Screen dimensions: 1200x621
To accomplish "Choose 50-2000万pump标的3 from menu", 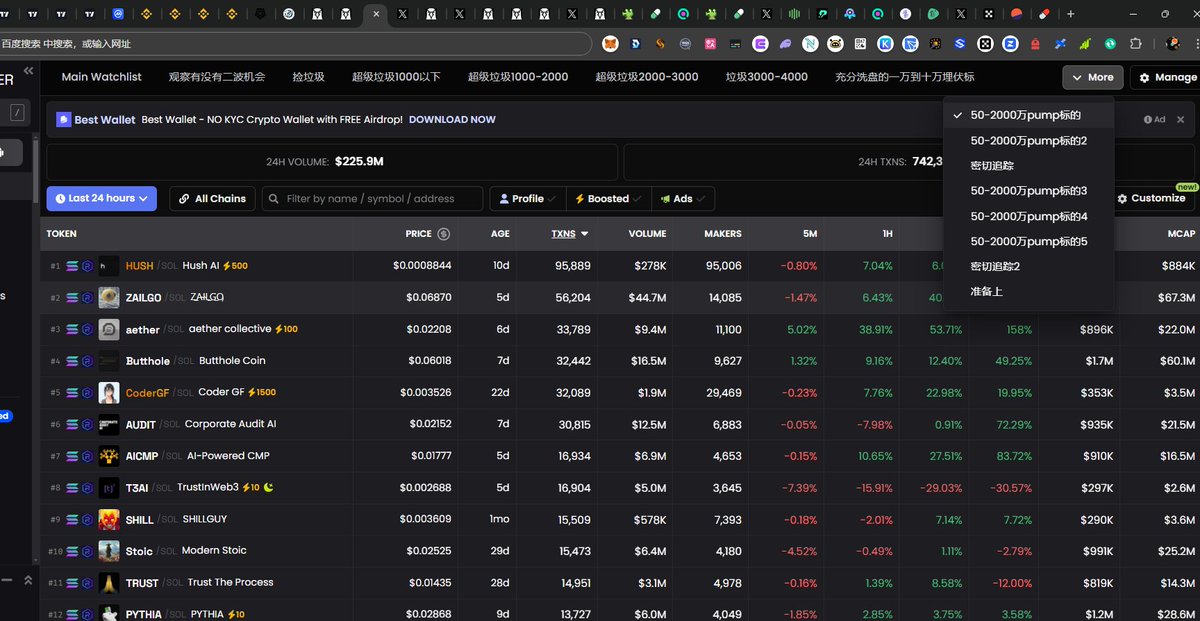I will click(x=1028, y=191).
